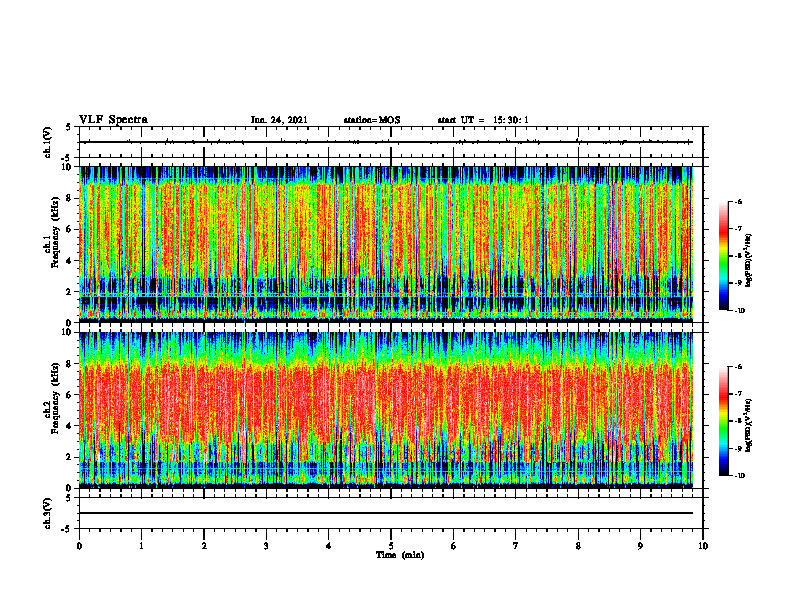
Task: Click the "start UT = 15:30: 1" text
Action: 483,120
